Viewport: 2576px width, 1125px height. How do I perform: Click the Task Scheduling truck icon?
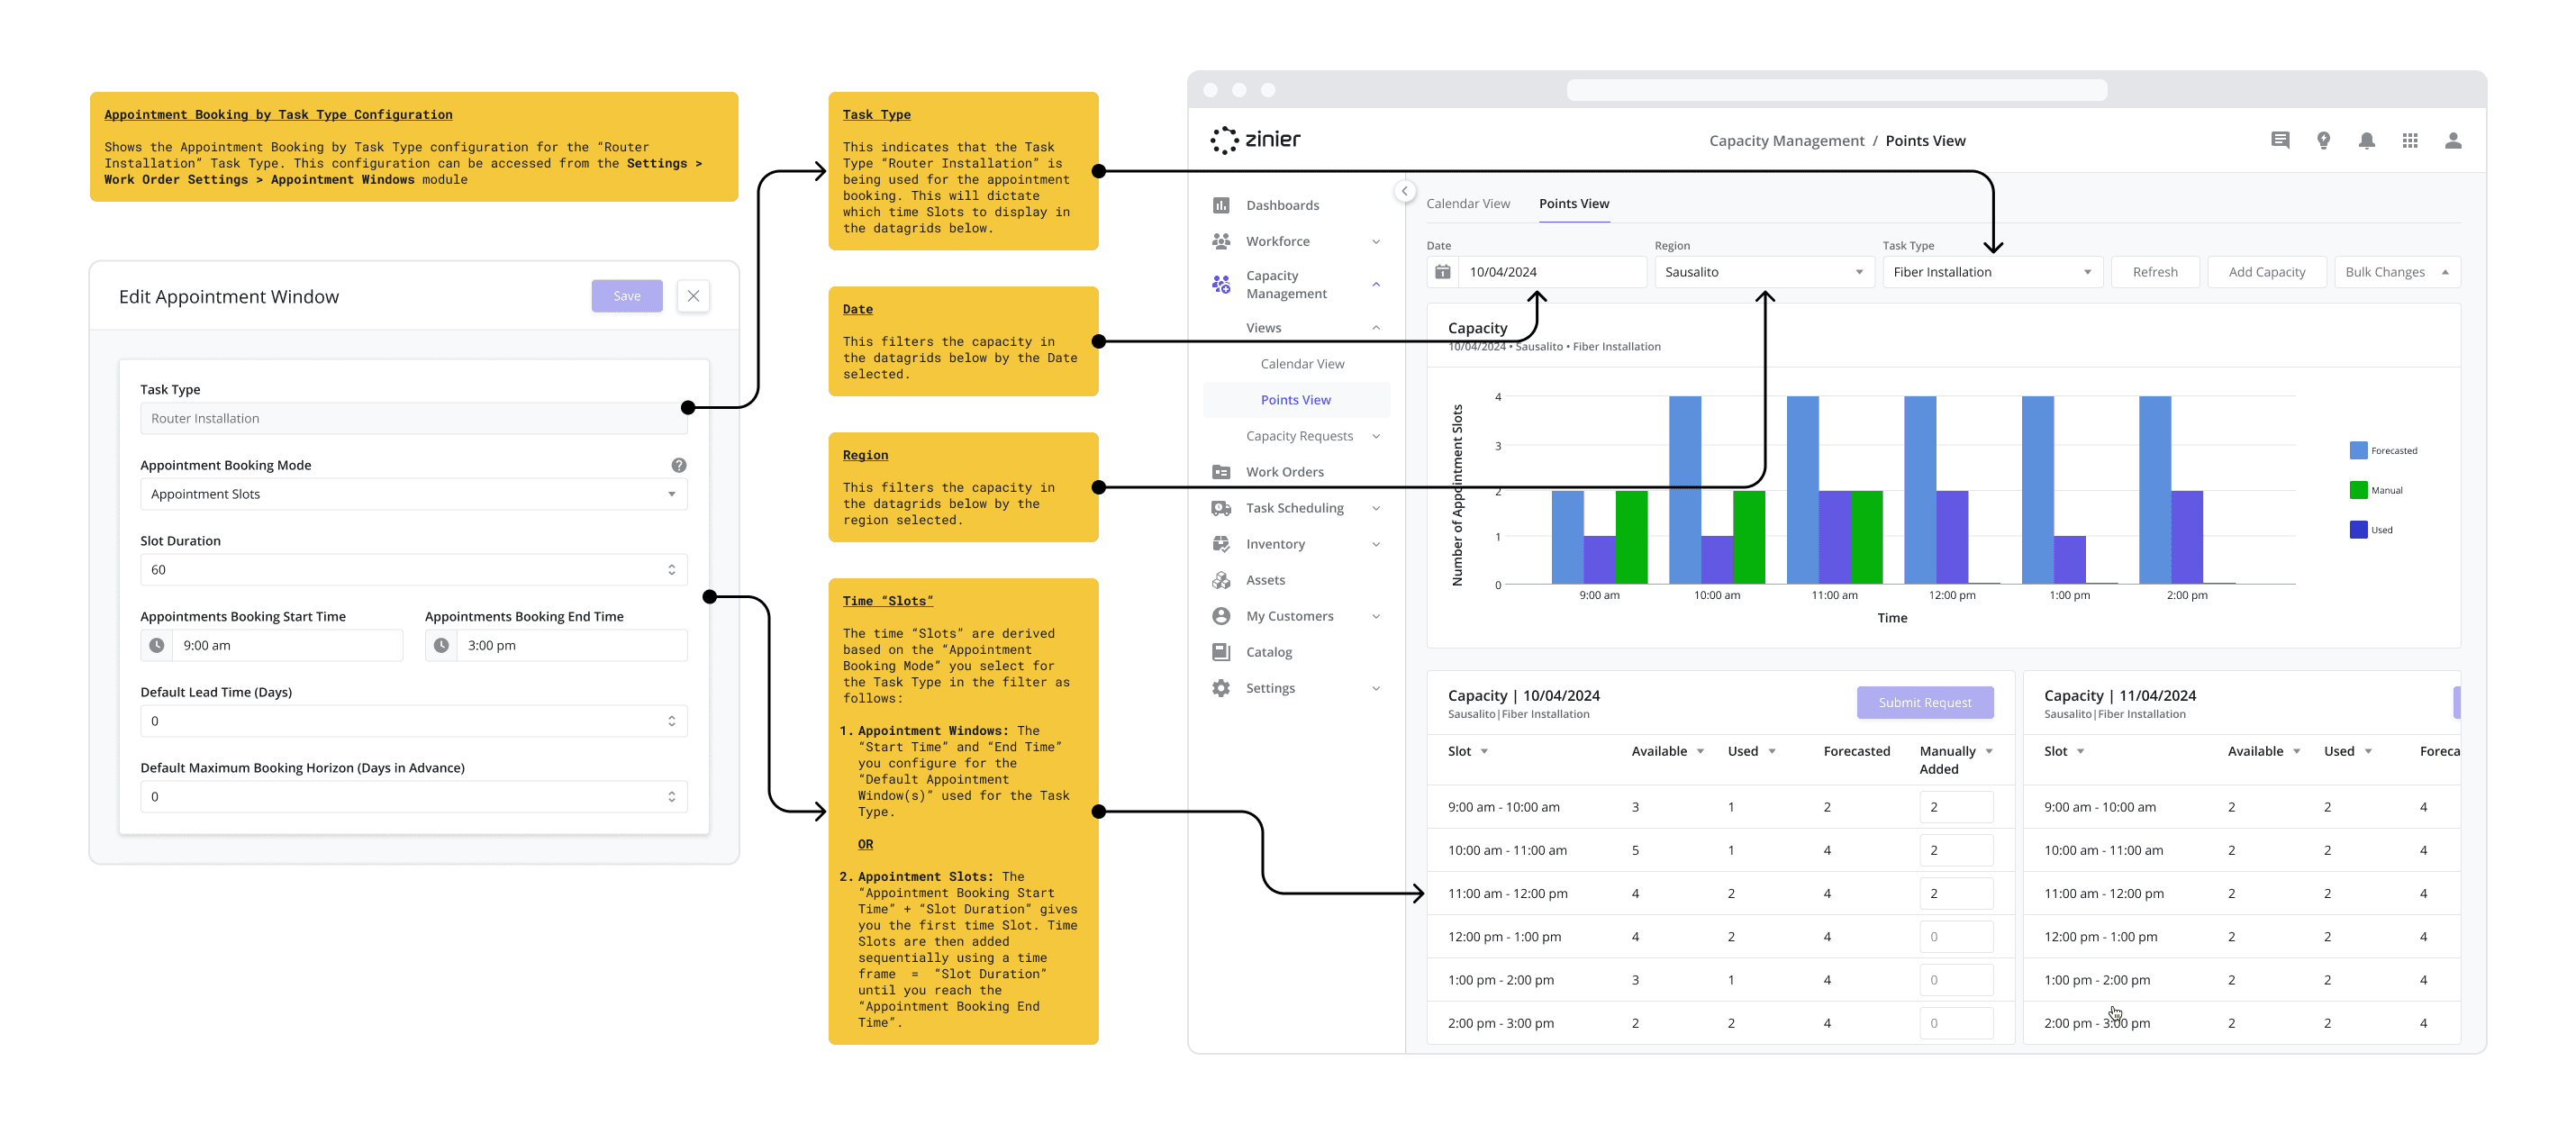pyautogui.click(x=1221, y=508)
